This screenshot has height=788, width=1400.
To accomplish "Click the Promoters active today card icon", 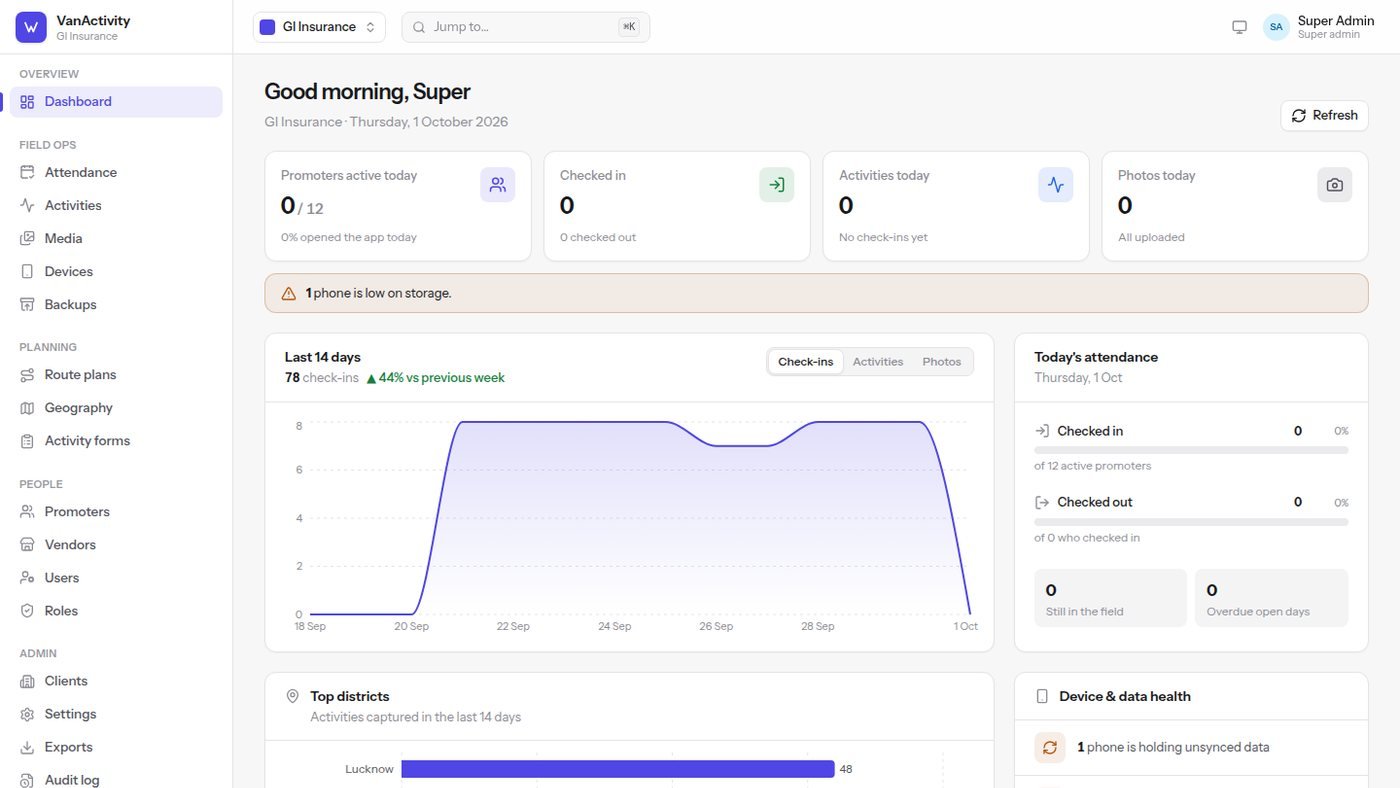I will point(498,185).
